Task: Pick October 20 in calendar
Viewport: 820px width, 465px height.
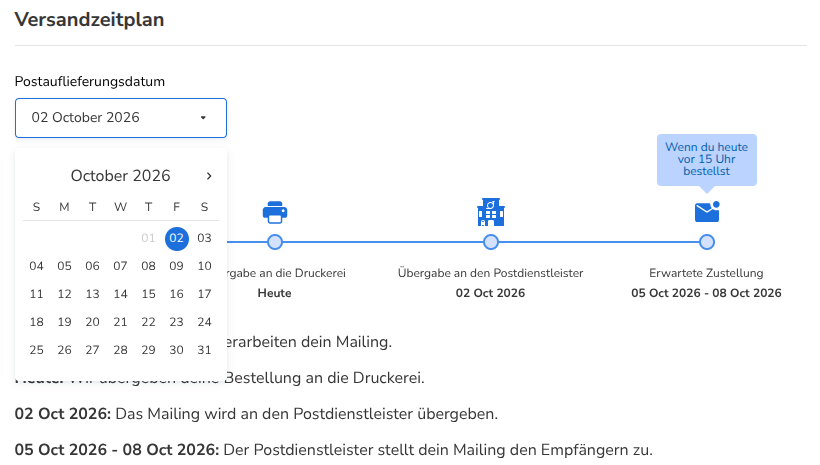Action: [x=93, y=322]
